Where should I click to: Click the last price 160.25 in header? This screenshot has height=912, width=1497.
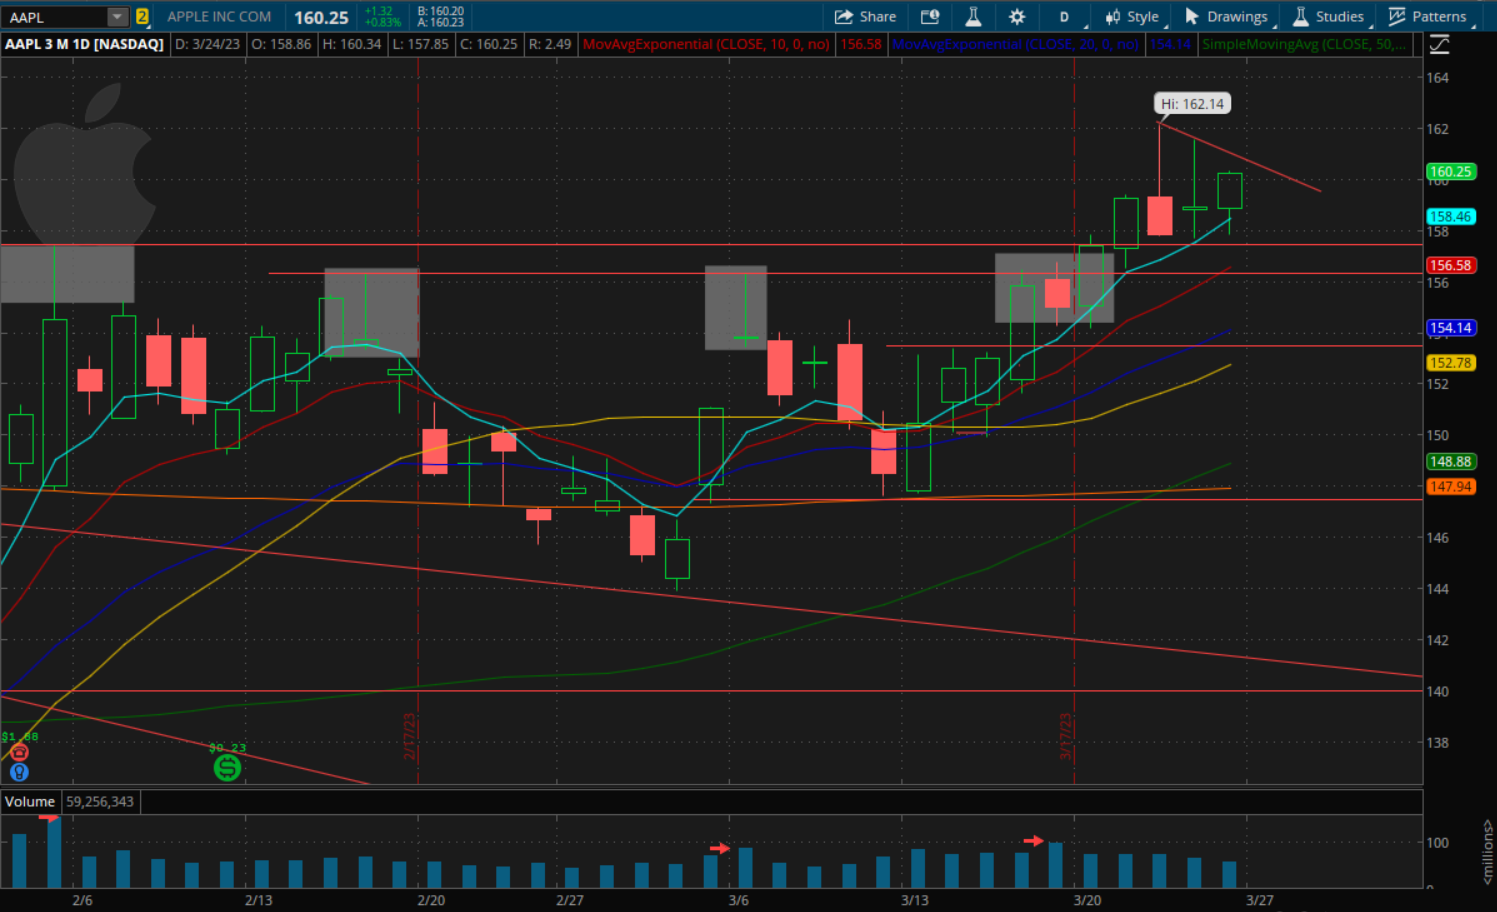coord(321,17)
